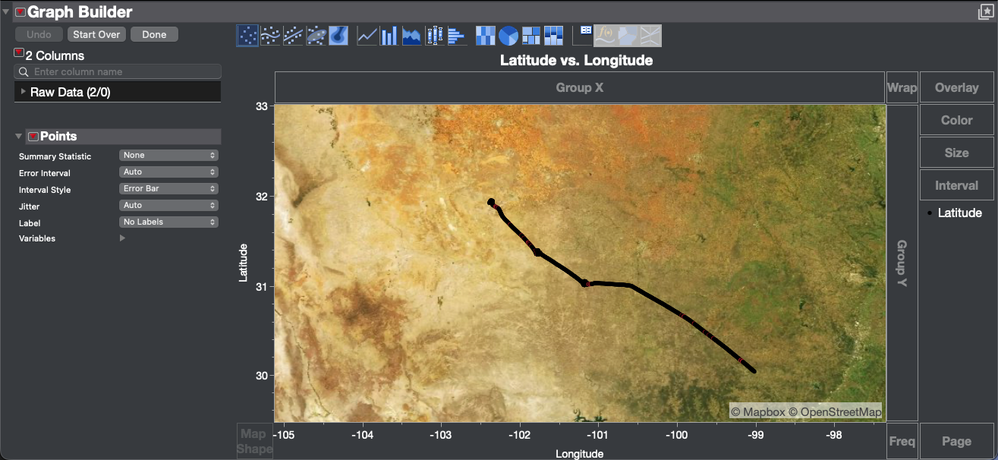Select the Points scatter element icon

(247, 36)
